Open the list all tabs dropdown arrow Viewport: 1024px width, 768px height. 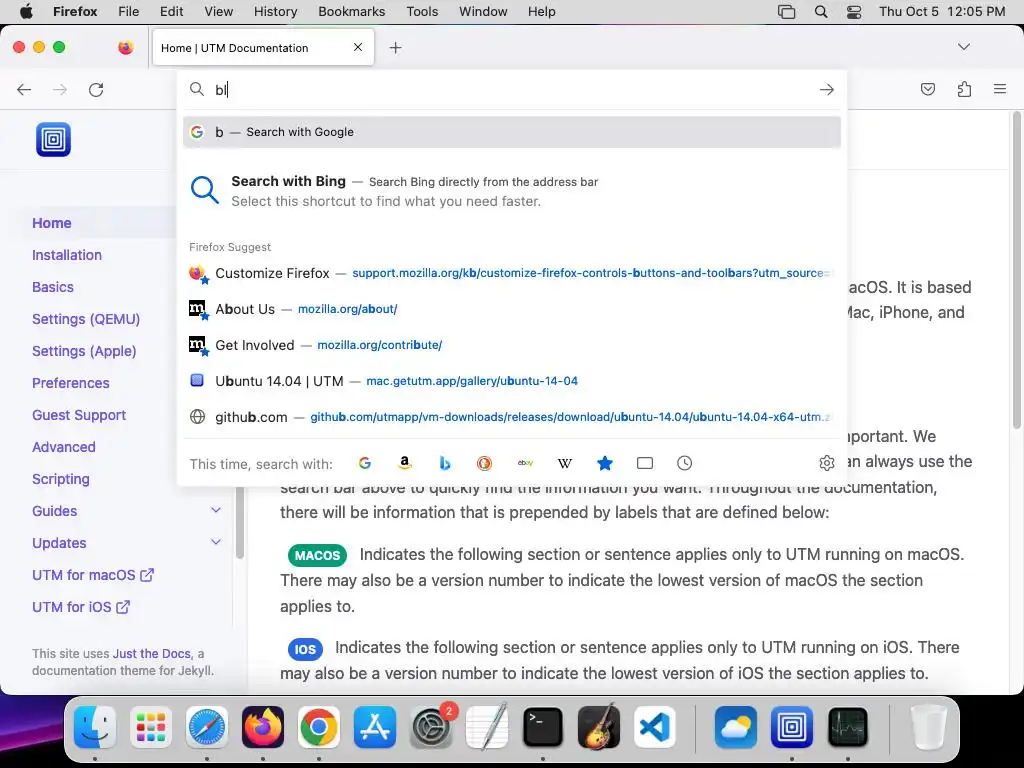963,47
